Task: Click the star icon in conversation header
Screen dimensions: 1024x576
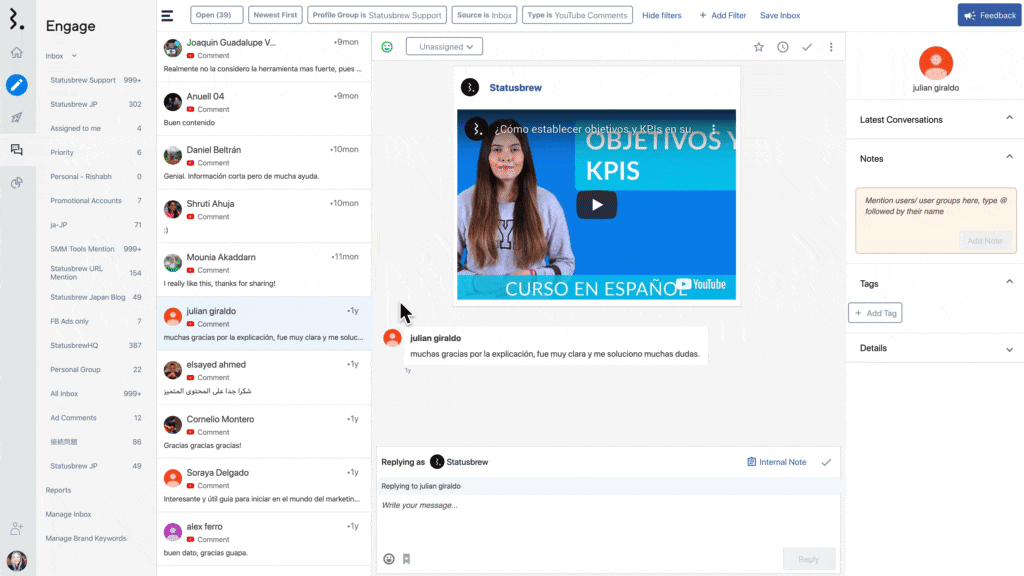Action: click(x=758, y=47)
